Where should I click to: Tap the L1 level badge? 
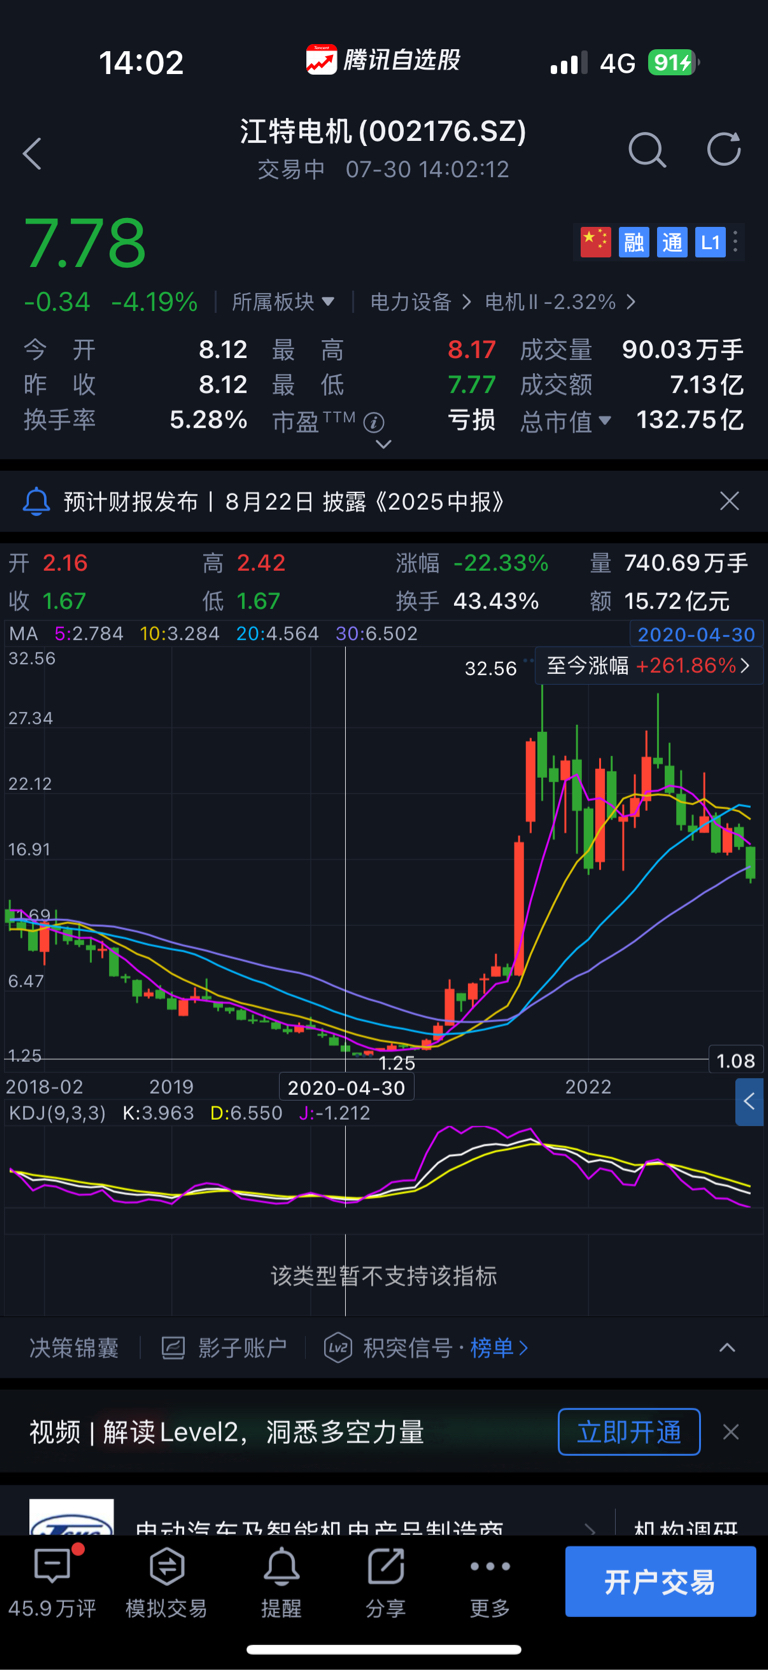[710, 242]
